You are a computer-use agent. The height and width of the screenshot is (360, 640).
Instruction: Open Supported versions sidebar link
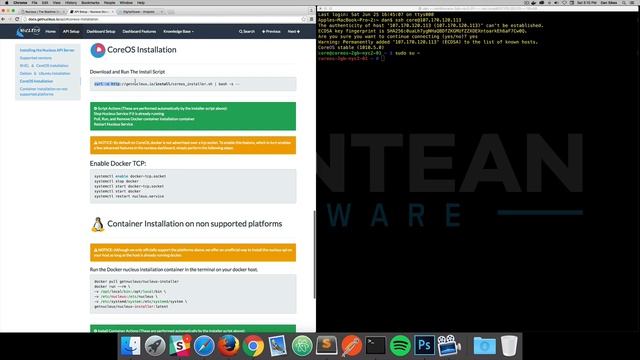[x=36, y=58]
